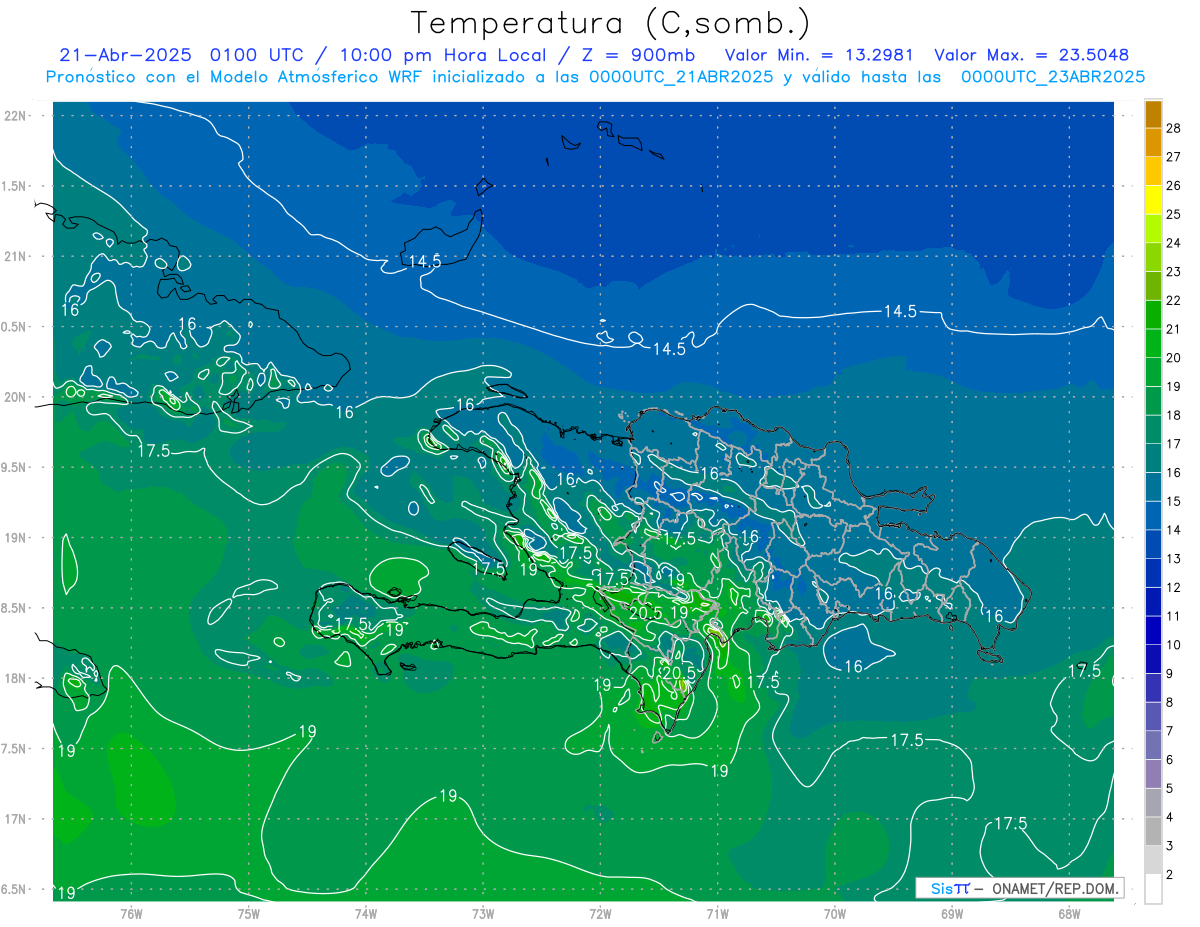Click the "69W" longitude axis label
1200x927 pixels.
tap(952, 913)
